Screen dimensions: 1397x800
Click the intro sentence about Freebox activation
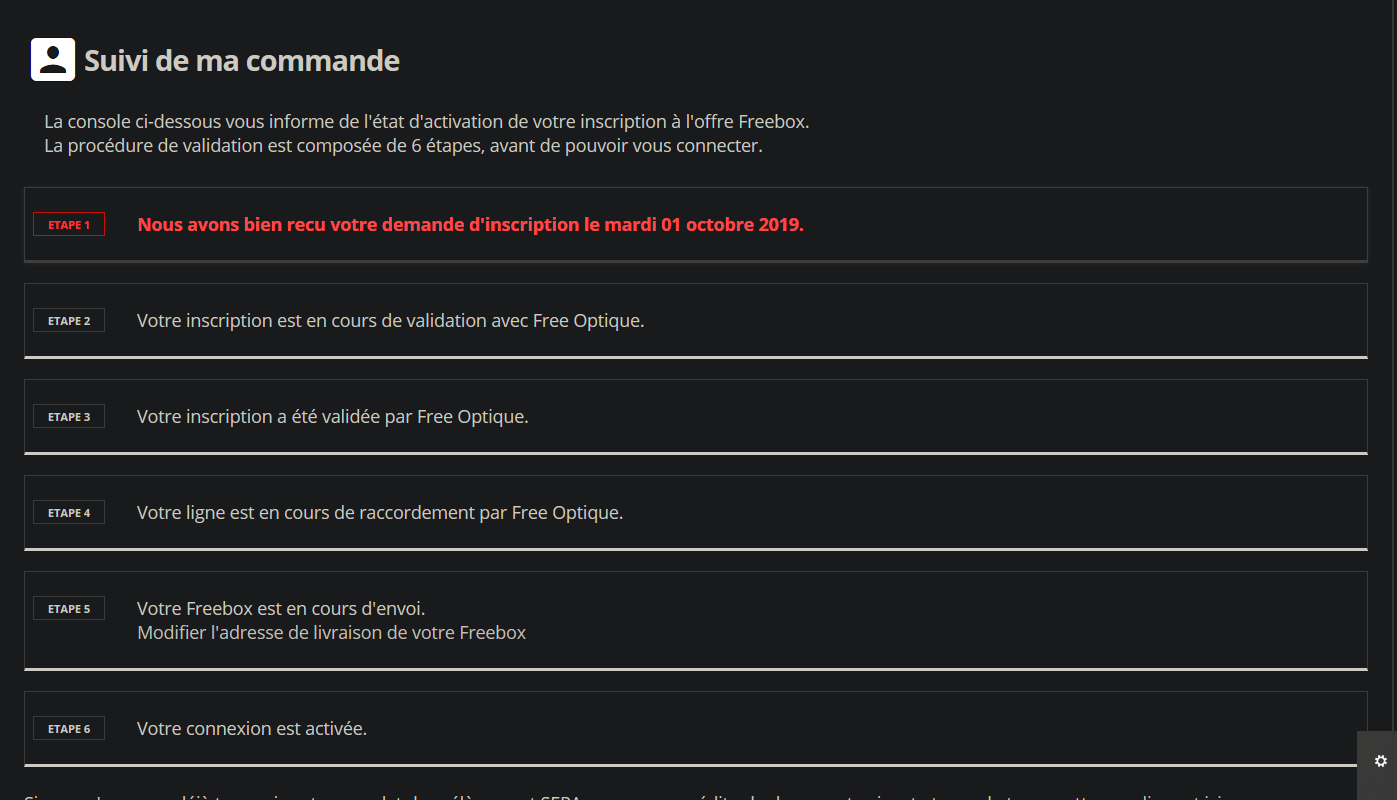(426, 122)
